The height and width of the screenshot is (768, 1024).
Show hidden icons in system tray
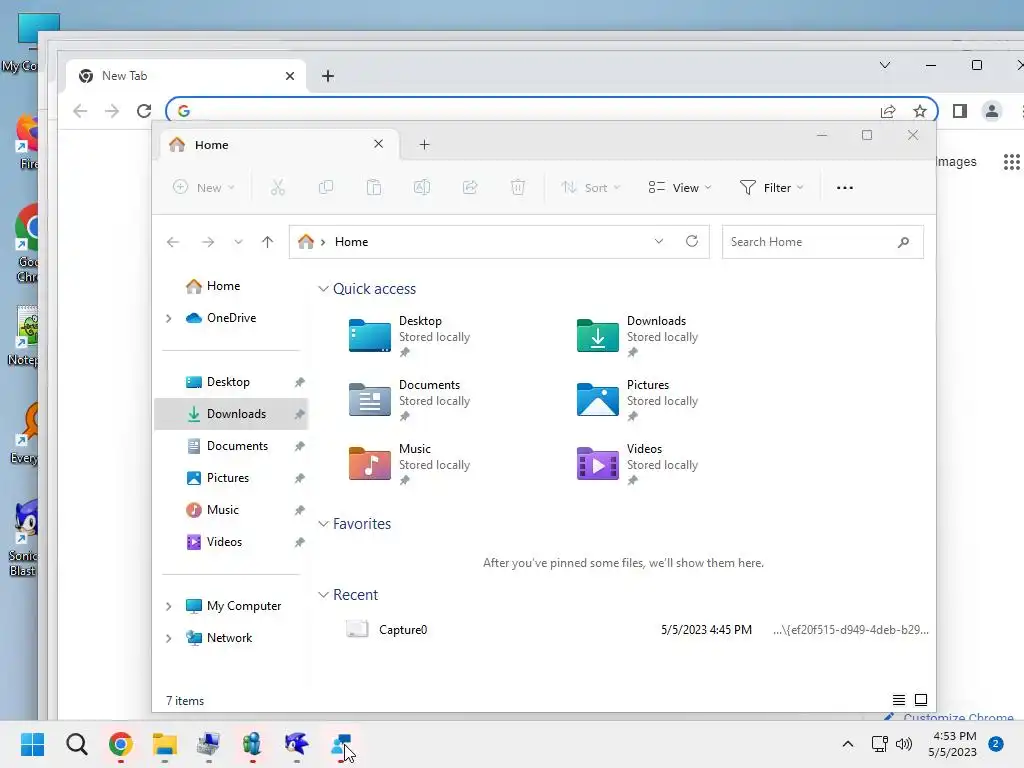point(848,744)
